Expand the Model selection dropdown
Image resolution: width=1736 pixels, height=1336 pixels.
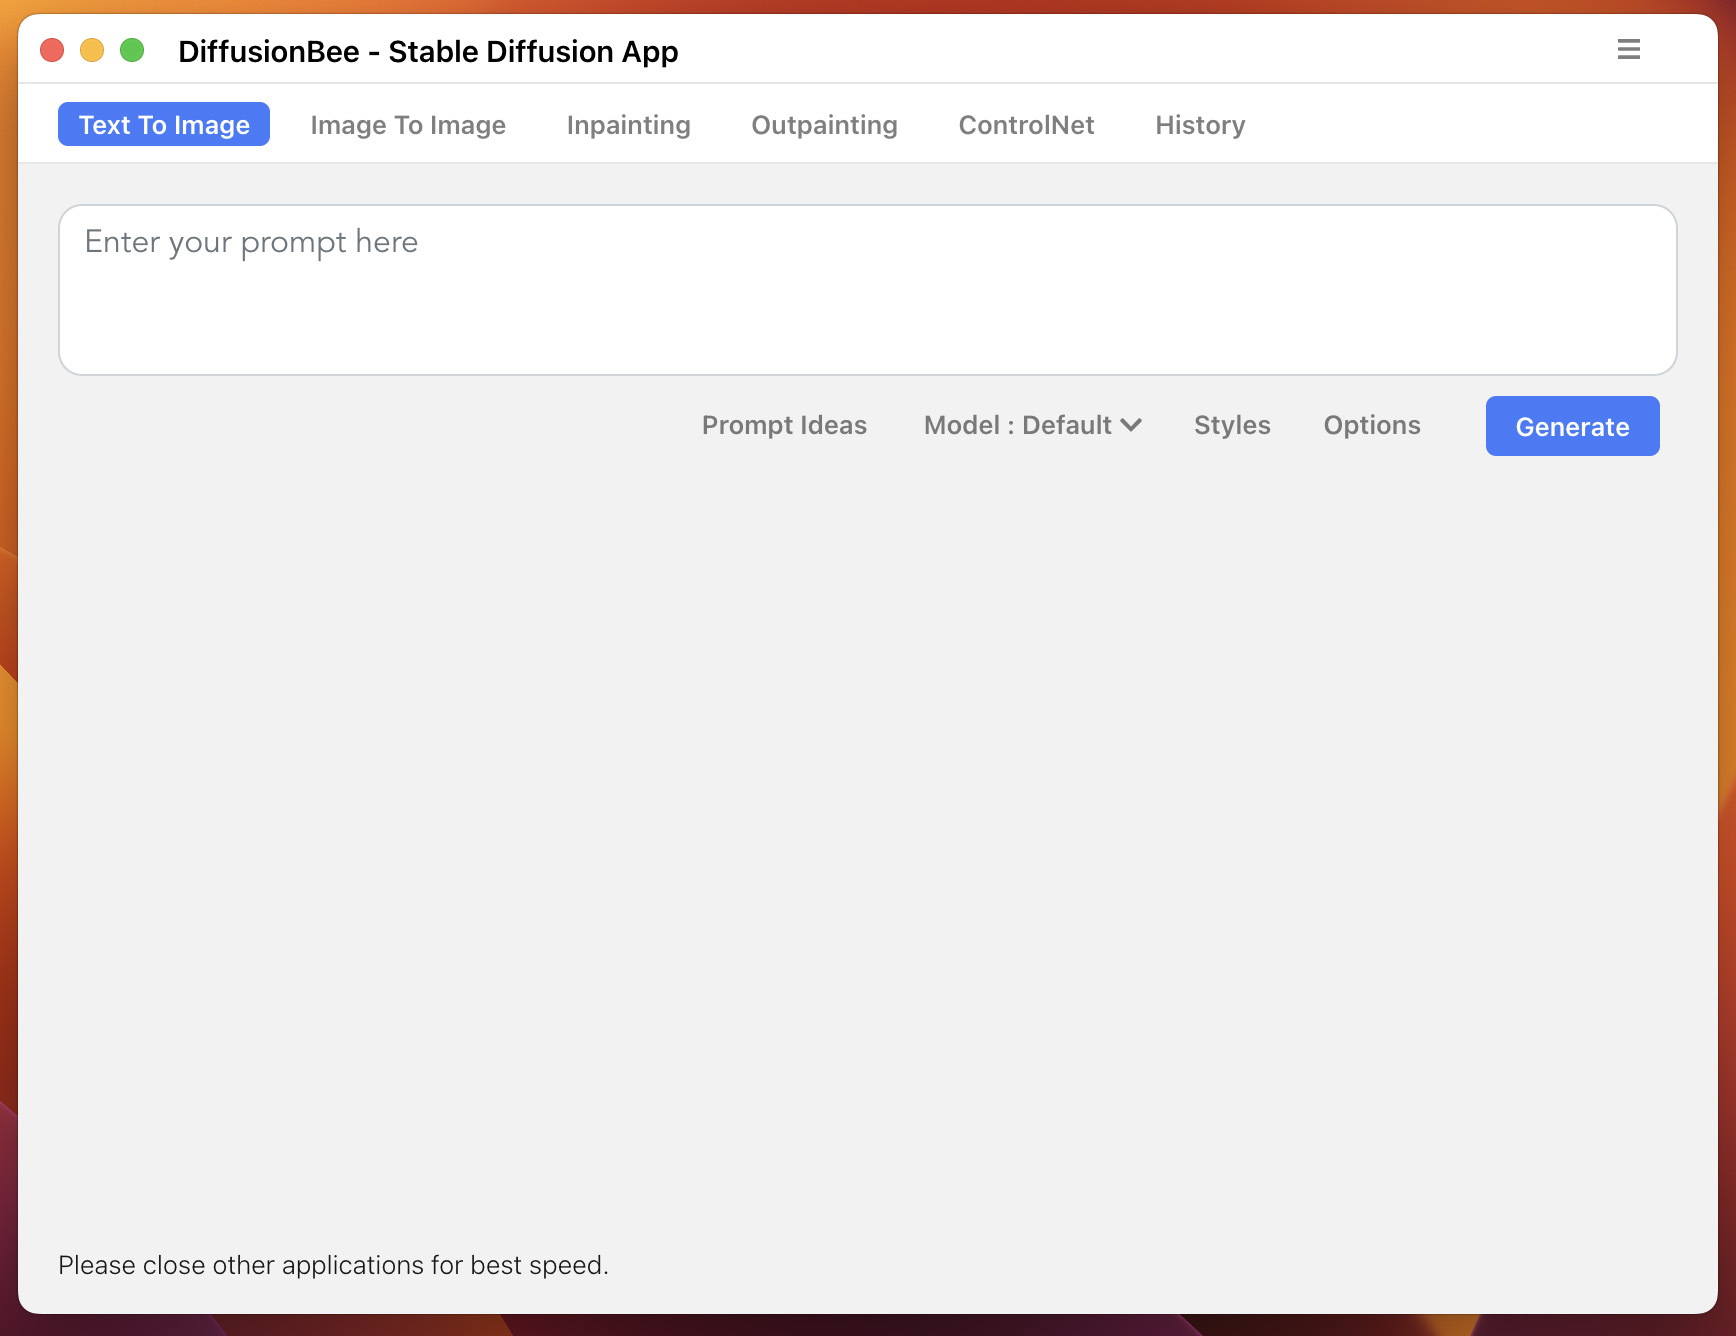pos(1033,425)
